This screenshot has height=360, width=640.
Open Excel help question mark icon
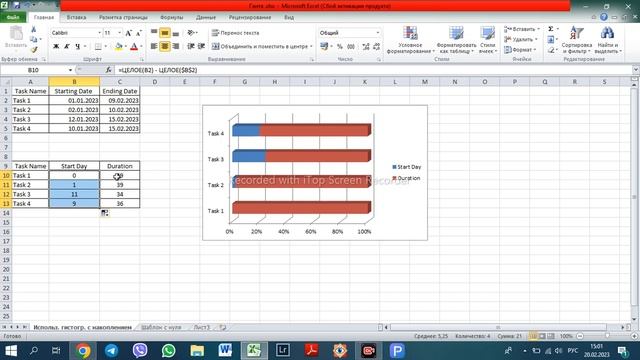click(x=604, y=17)
